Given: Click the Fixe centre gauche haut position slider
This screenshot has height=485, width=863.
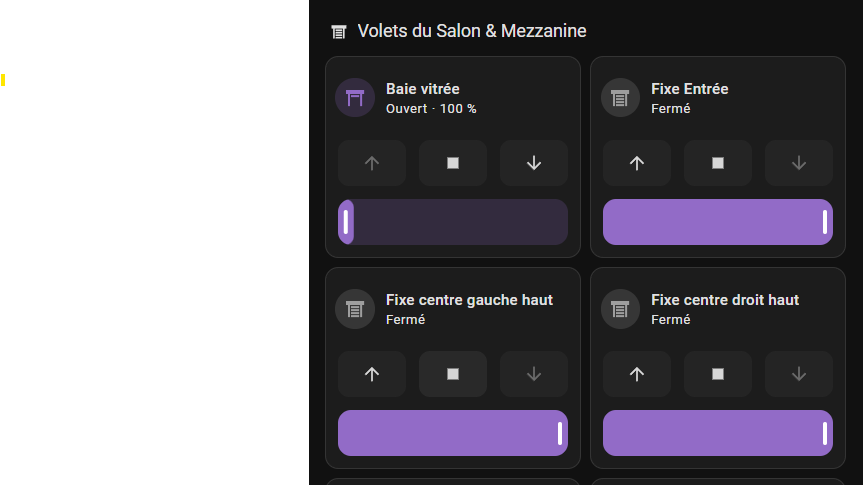Looking at the screenshot, I should pos(453,433).
